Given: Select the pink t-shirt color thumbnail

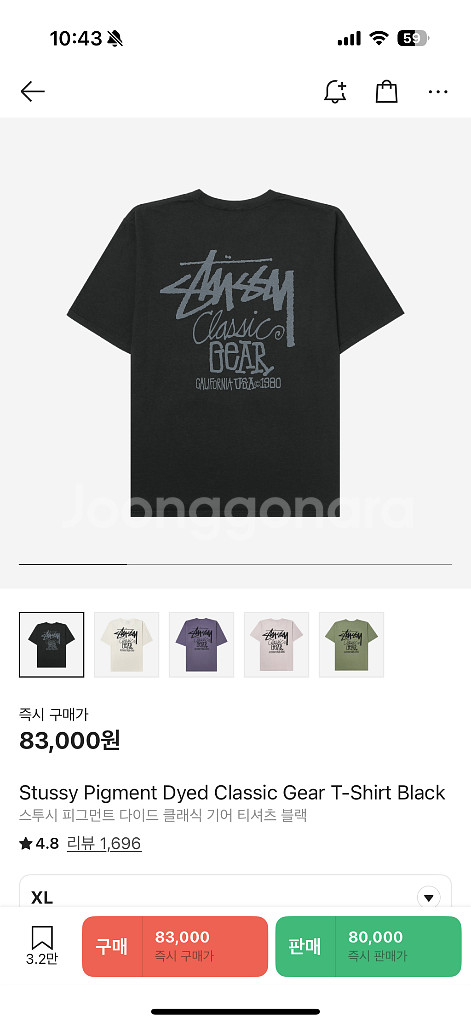Looking at the screenshot, I should [x=276, y=645].
